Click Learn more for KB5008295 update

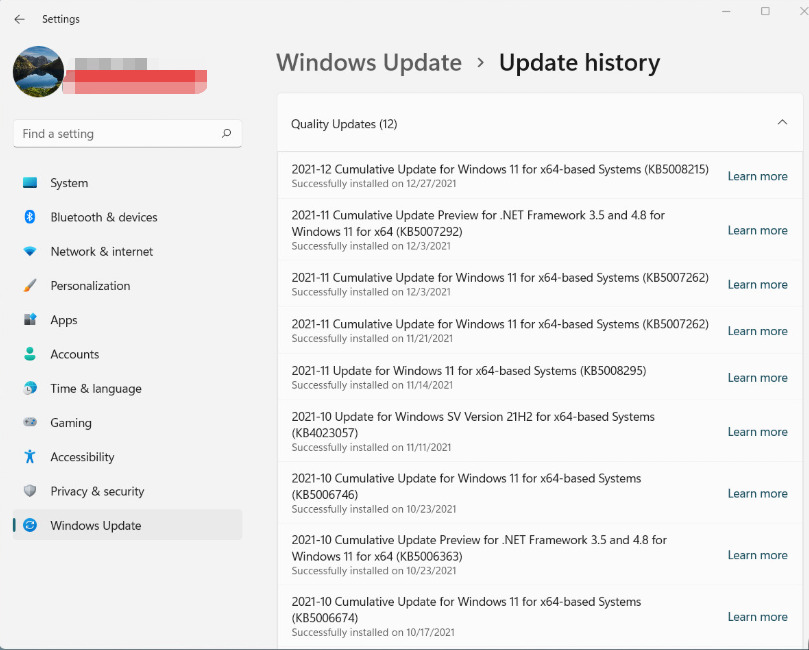tap(757, 377)
